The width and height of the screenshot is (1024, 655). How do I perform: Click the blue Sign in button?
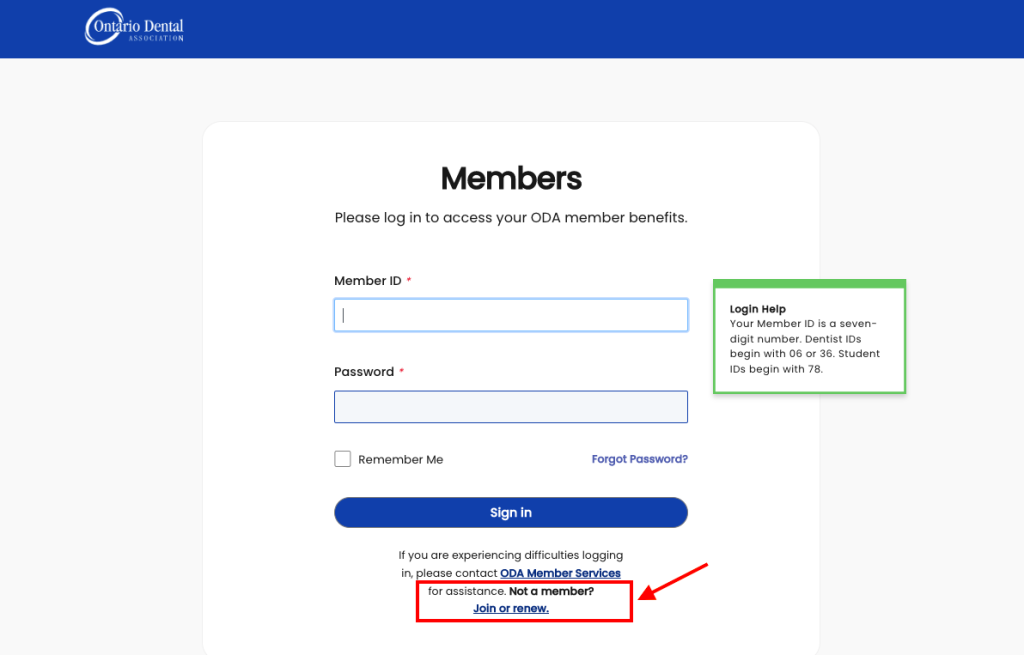tap(511, 513)
